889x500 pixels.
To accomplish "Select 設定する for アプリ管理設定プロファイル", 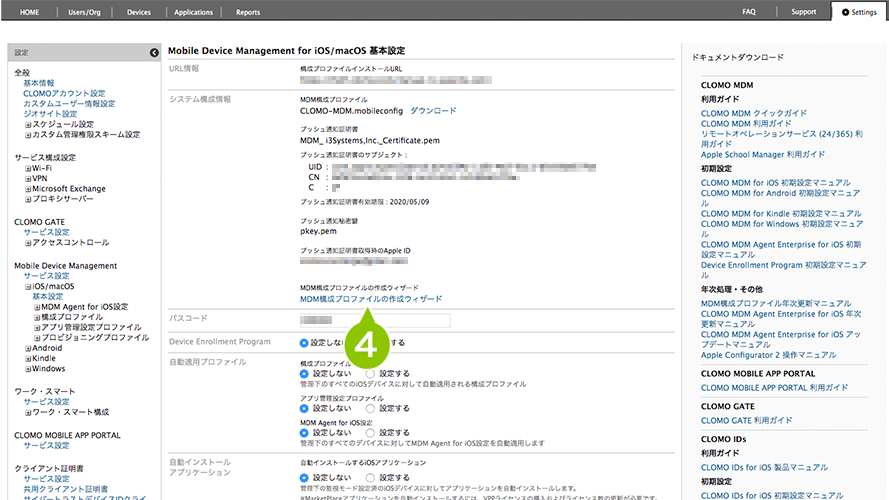I will pos(370,409).
